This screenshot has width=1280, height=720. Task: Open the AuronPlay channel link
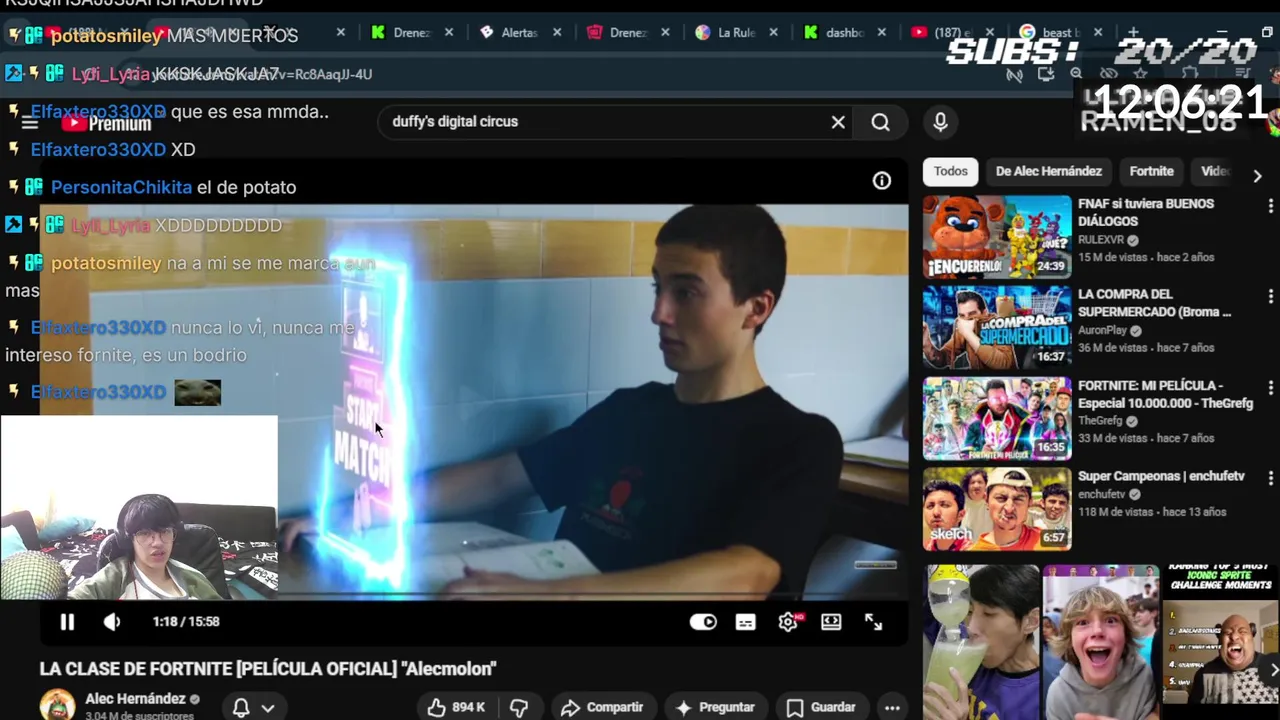coord(1103,330)
